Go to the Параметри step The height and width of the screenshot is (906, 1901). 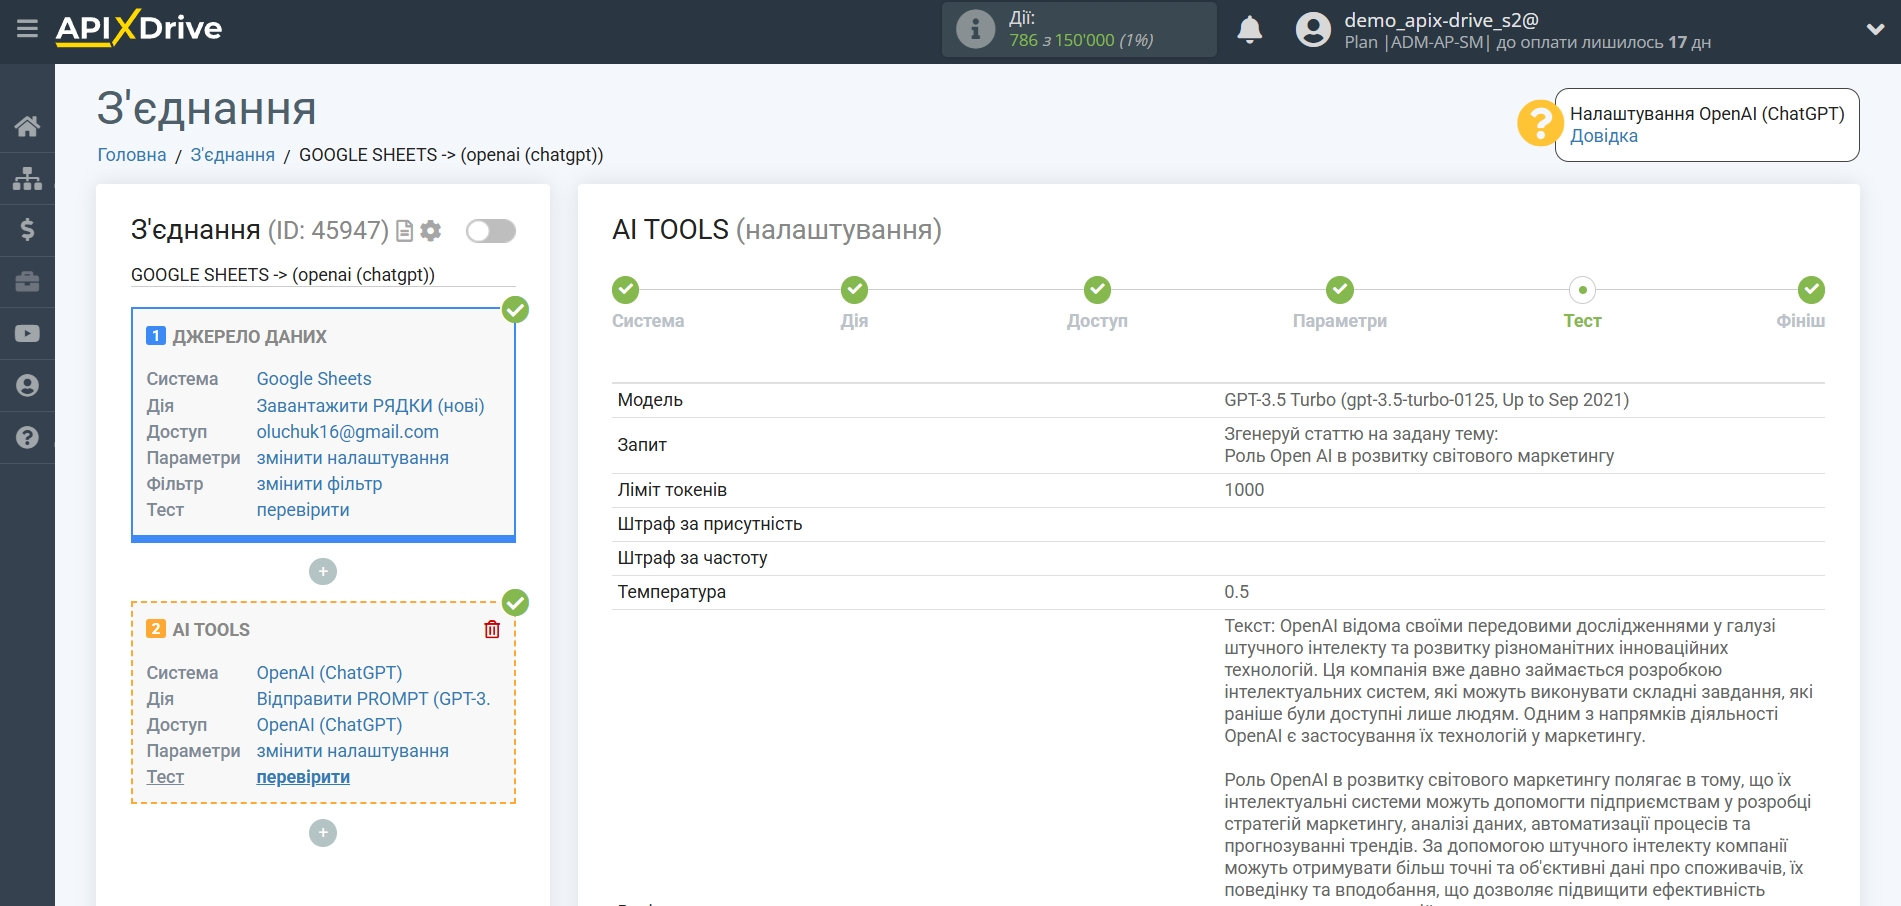pyautogui.click(x=1339, y=290)
